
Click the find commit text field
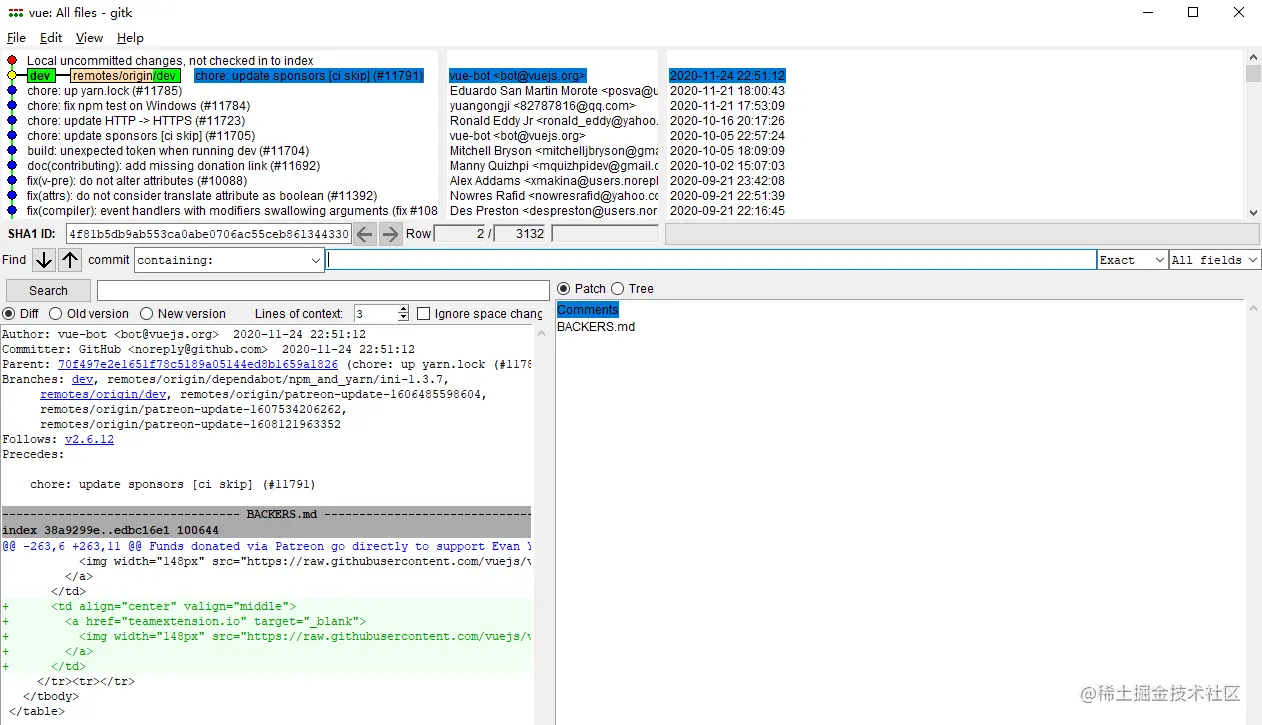click(x=712, y=260)
